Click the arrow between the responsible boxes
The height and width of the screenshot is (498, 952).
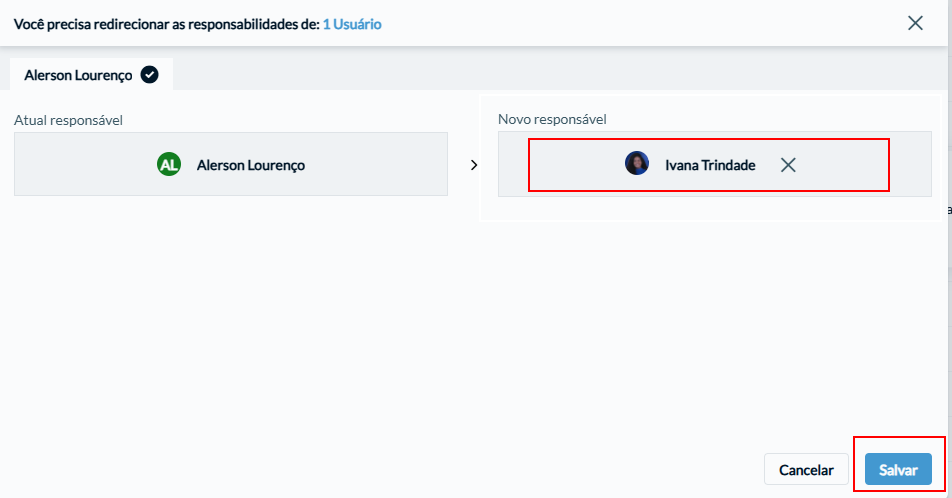tap(474, 165)
